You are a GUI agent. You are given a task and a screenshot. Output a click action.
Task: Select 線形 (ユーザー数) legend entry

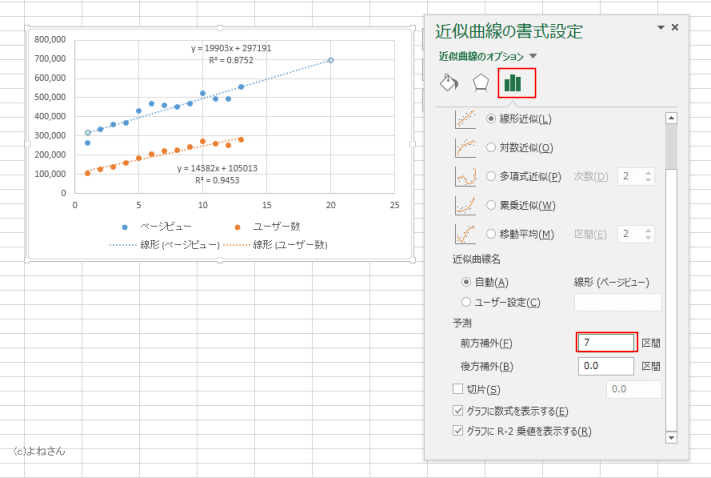(275, 245)
